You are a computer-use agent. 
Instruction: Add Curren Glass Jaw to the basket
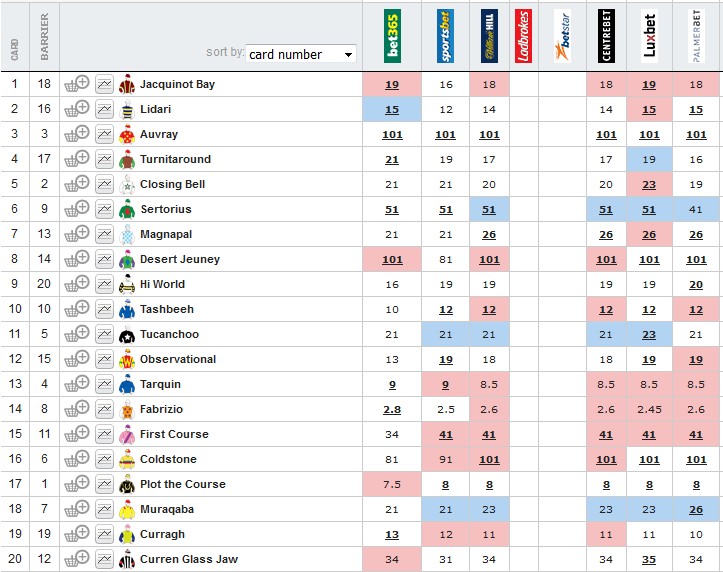pyautogui.click(x=76, y=560)
